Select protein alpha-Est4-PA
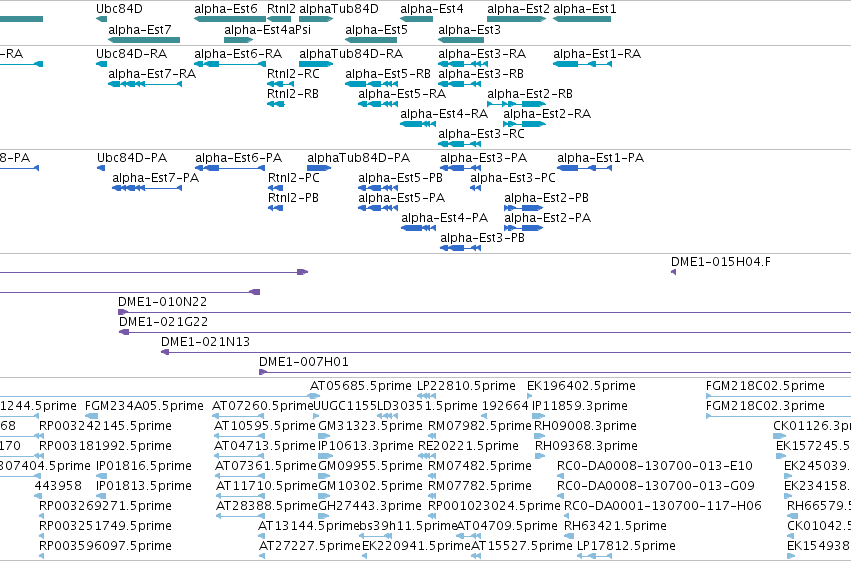851x561 pixels. click(444, 218)
